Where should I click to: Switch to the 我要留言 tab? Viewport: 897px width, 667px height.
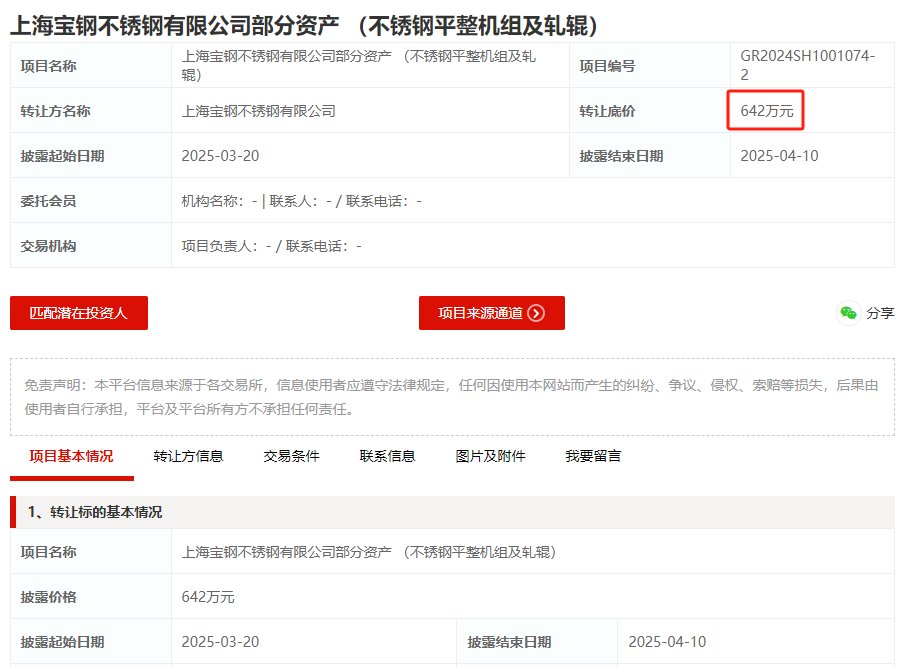click(x=593, y=456)
